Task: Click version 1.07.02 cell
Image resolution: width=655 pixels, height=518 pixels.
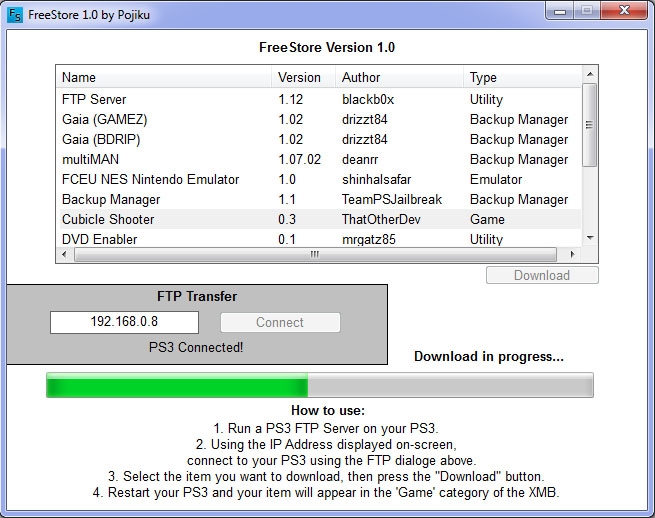Action: pyautogui.click(x=300, y=160)
